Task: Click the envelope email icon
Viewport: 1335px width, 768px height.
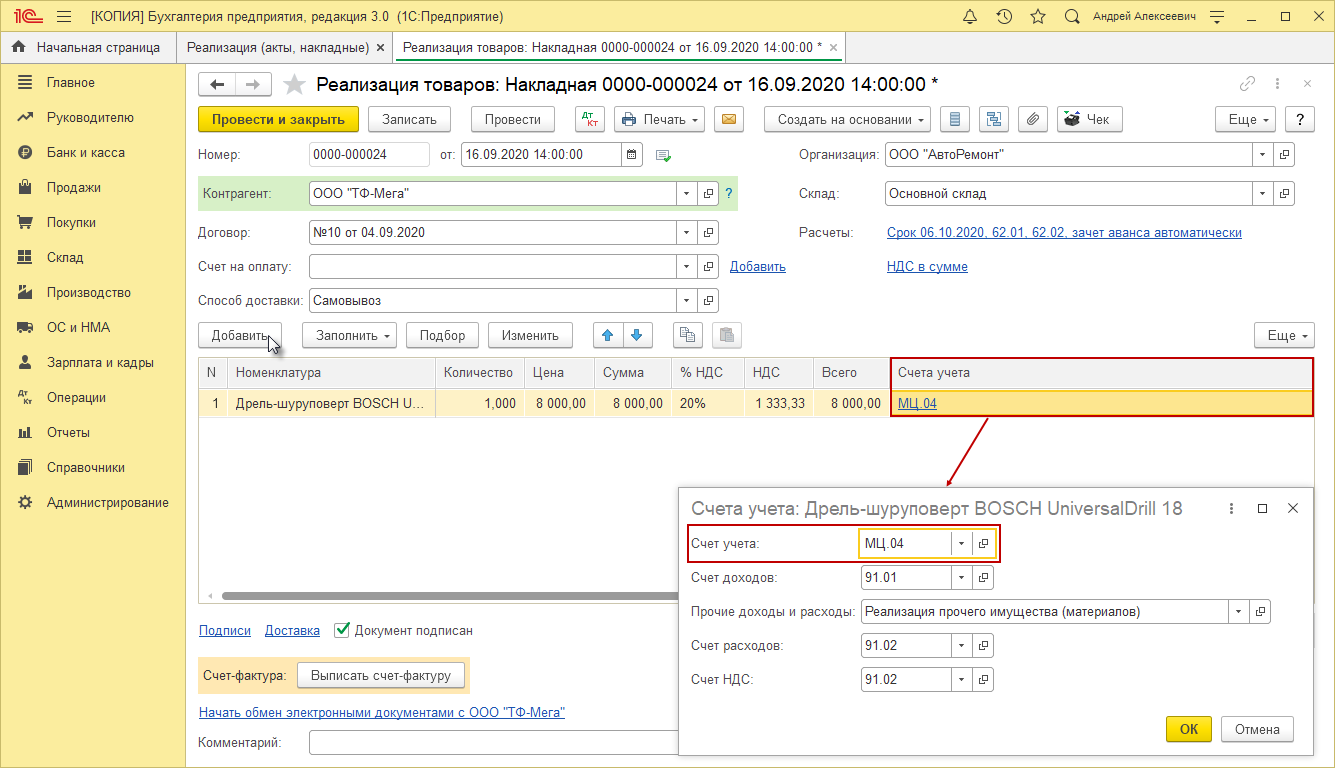Action: click(729, 119)
